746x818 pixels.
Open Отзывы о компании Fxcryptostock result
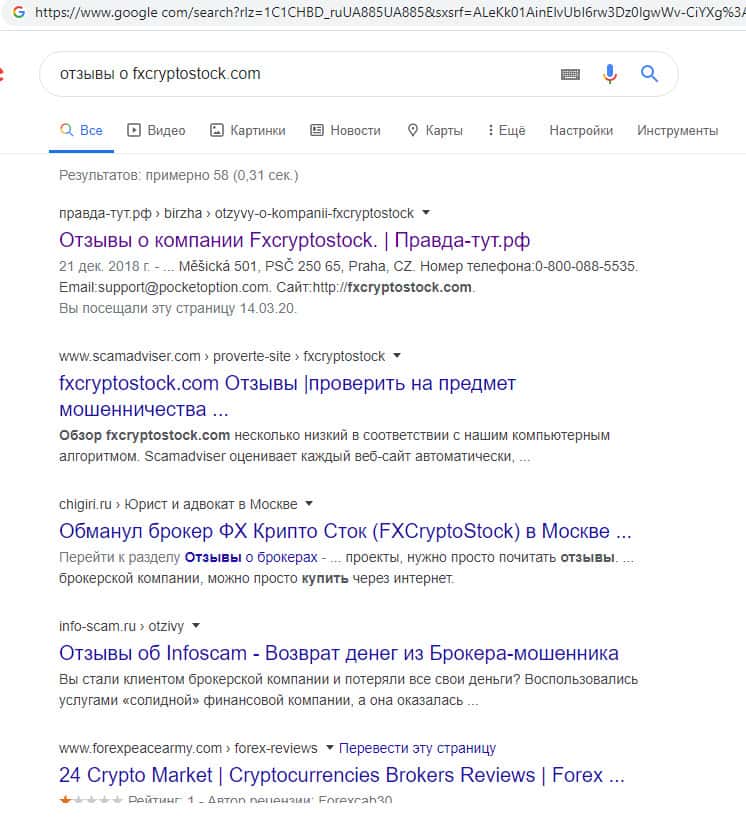(x=295, y=240)
